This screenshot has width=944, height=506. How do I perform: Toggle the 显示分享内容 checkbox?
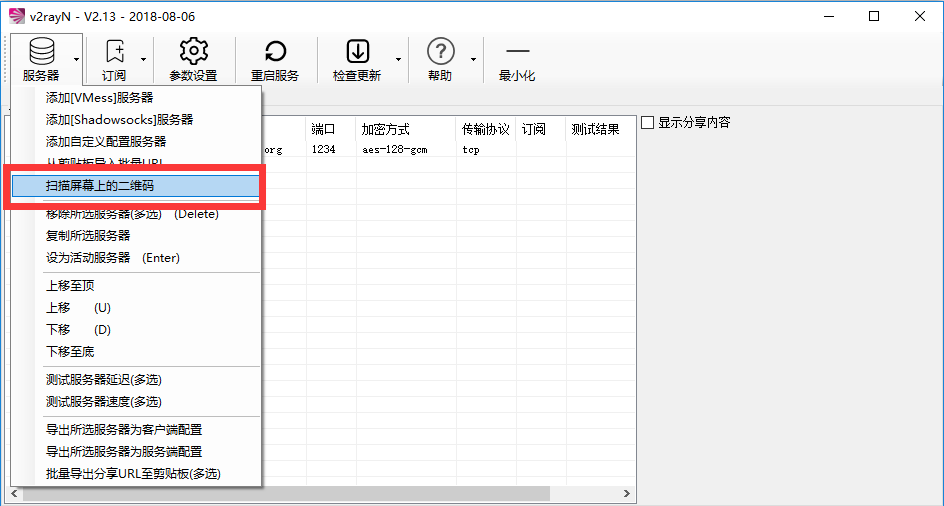(648, 123)
